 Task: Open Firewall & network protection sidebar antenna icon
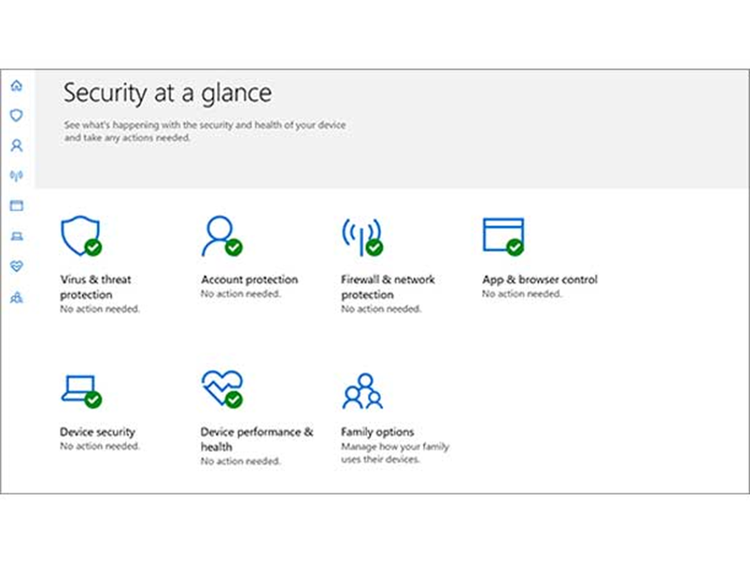coord(16,176)
